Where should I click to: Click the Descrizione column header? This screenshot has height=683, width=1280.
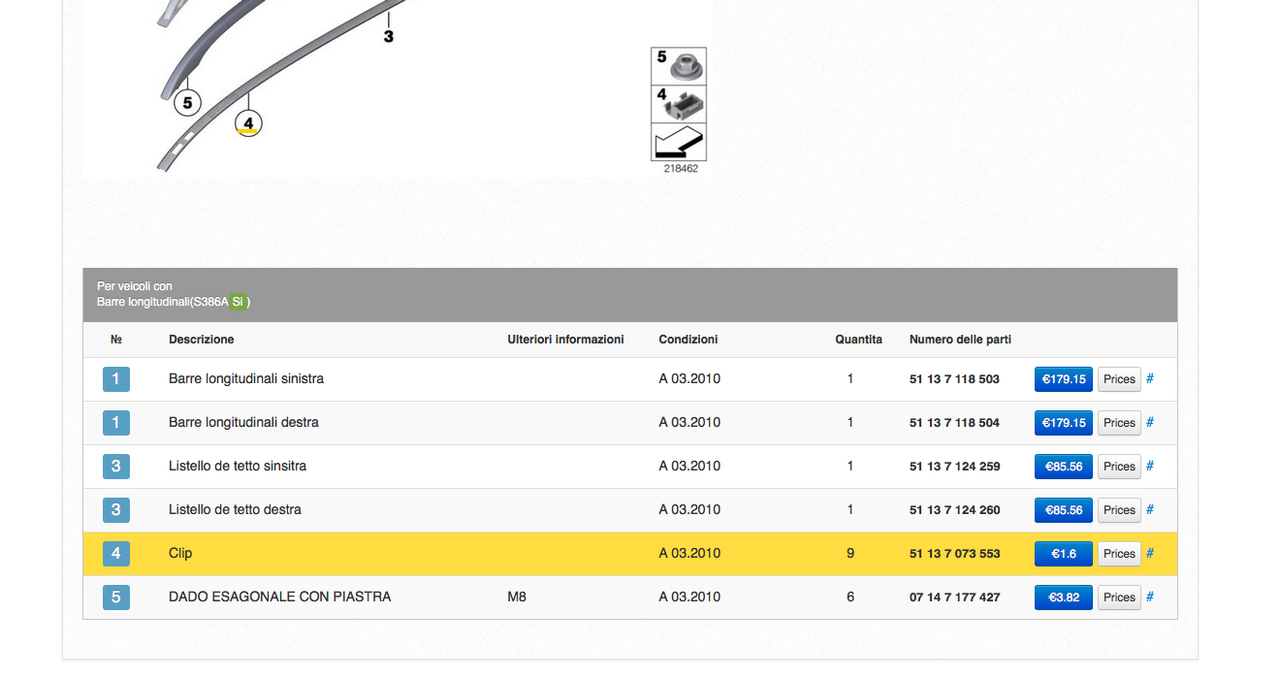201,340
